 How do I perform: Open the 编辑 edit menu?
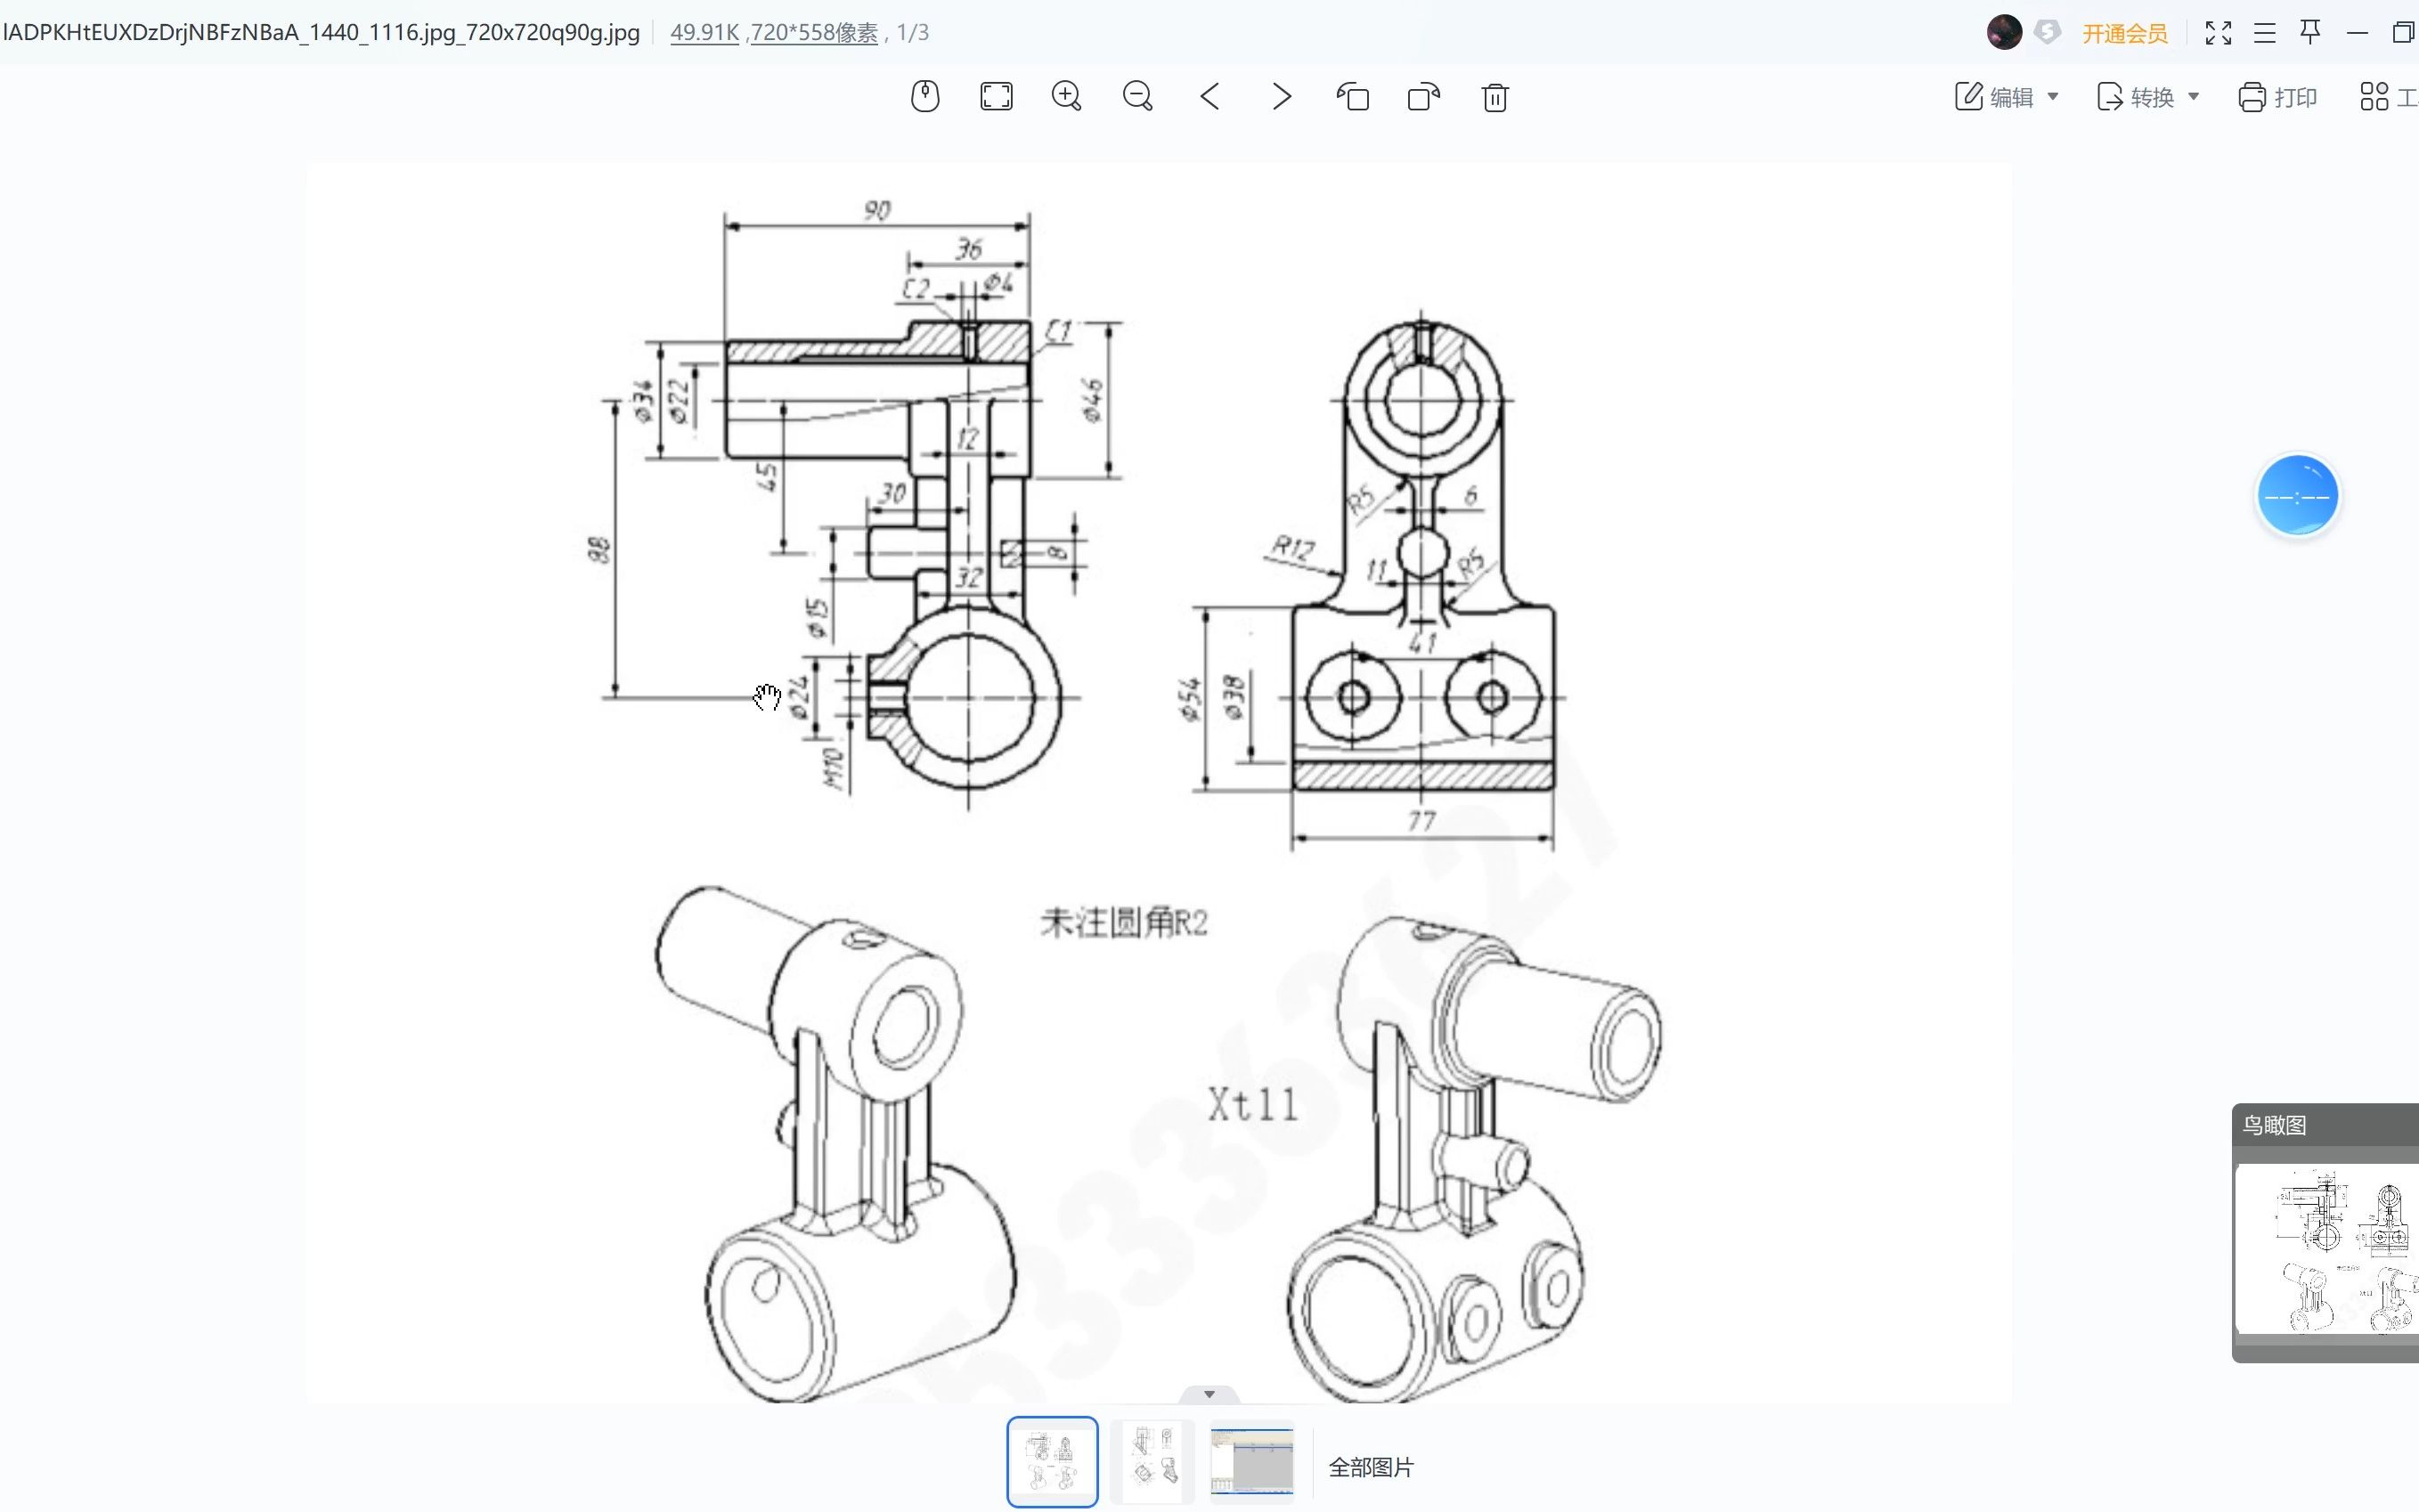(x=2006, y=97)
